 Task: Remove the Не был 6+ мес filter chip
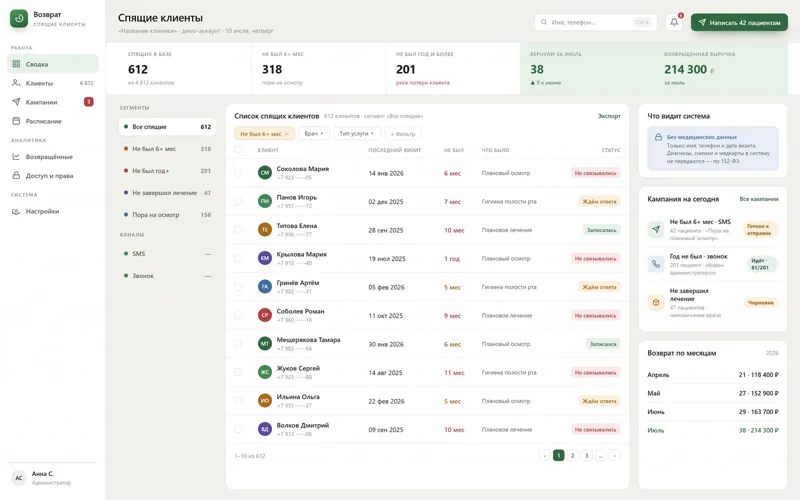click(x=287, y=134)
